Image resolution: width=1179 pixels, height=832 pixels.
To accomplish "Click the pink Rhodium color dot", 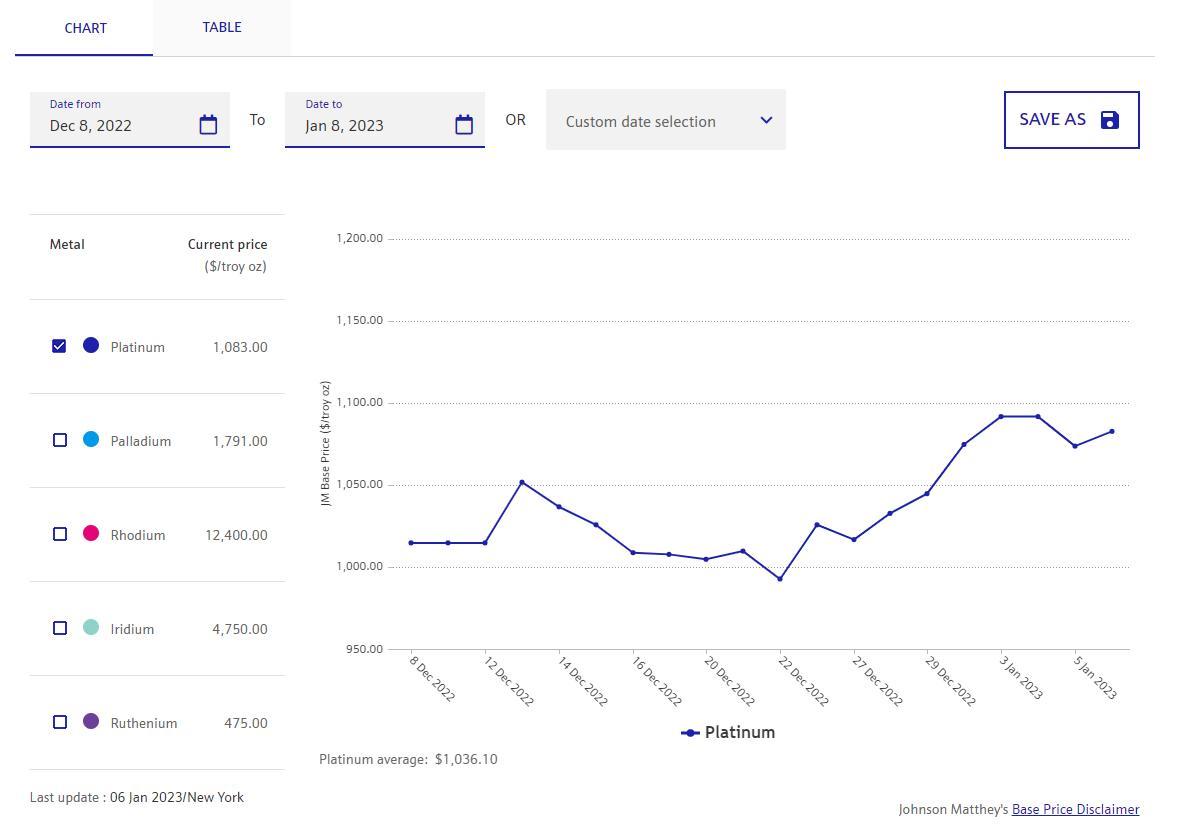I will pos(91,533).
